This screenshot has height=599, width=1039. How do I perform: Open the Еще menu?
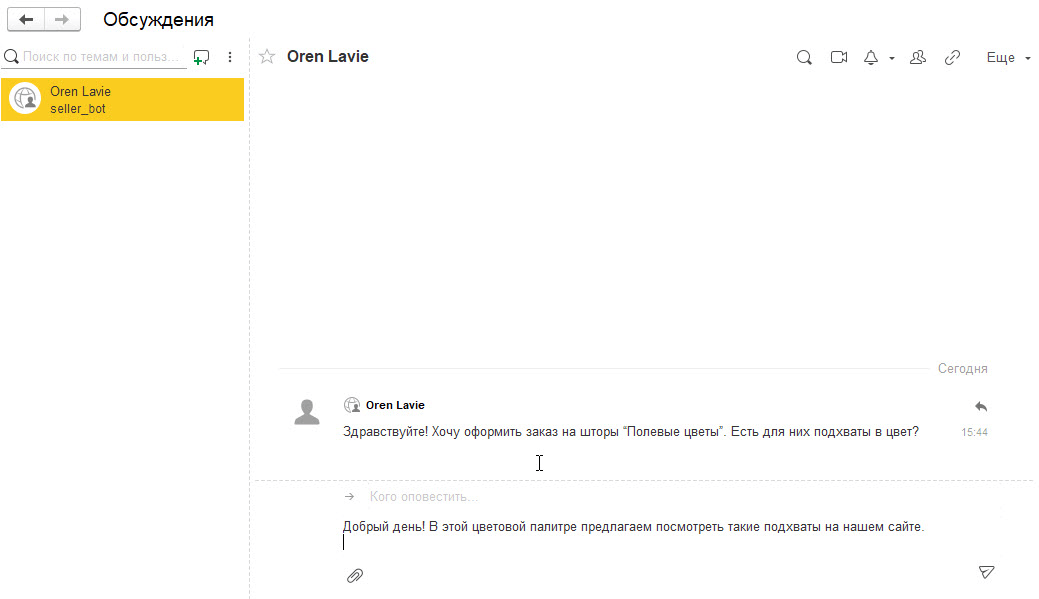(x=1008, y=58)
